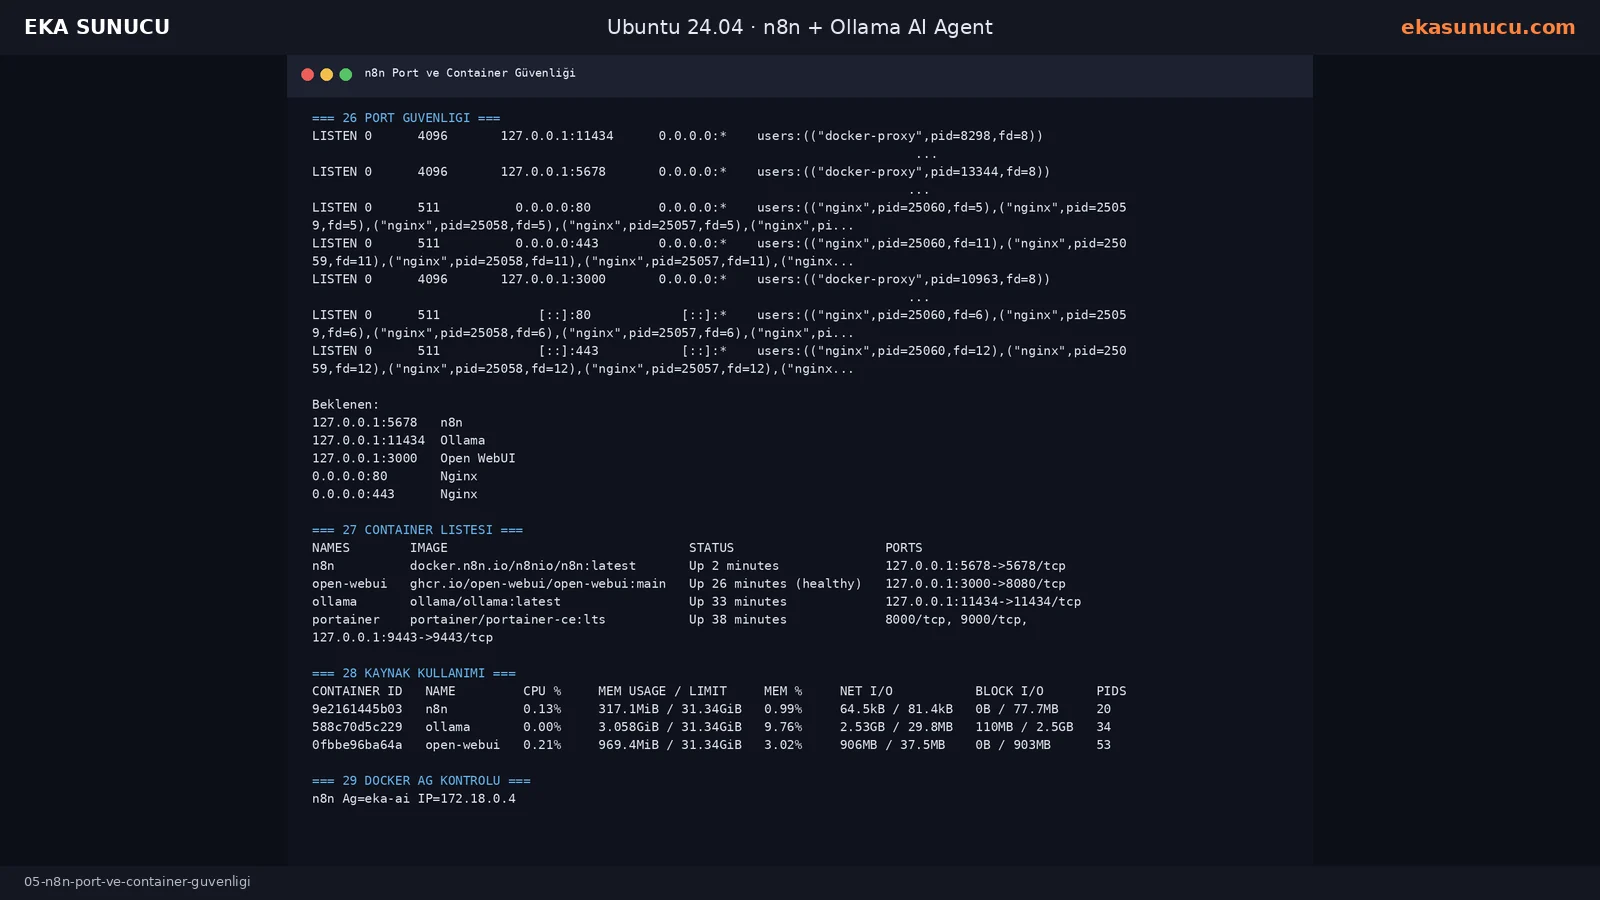1600x900 pixels.
Task: Click the address 127.0.0.1:11434 in the LISTEN row
Action: pyautogui.click(x=557, y=136)
